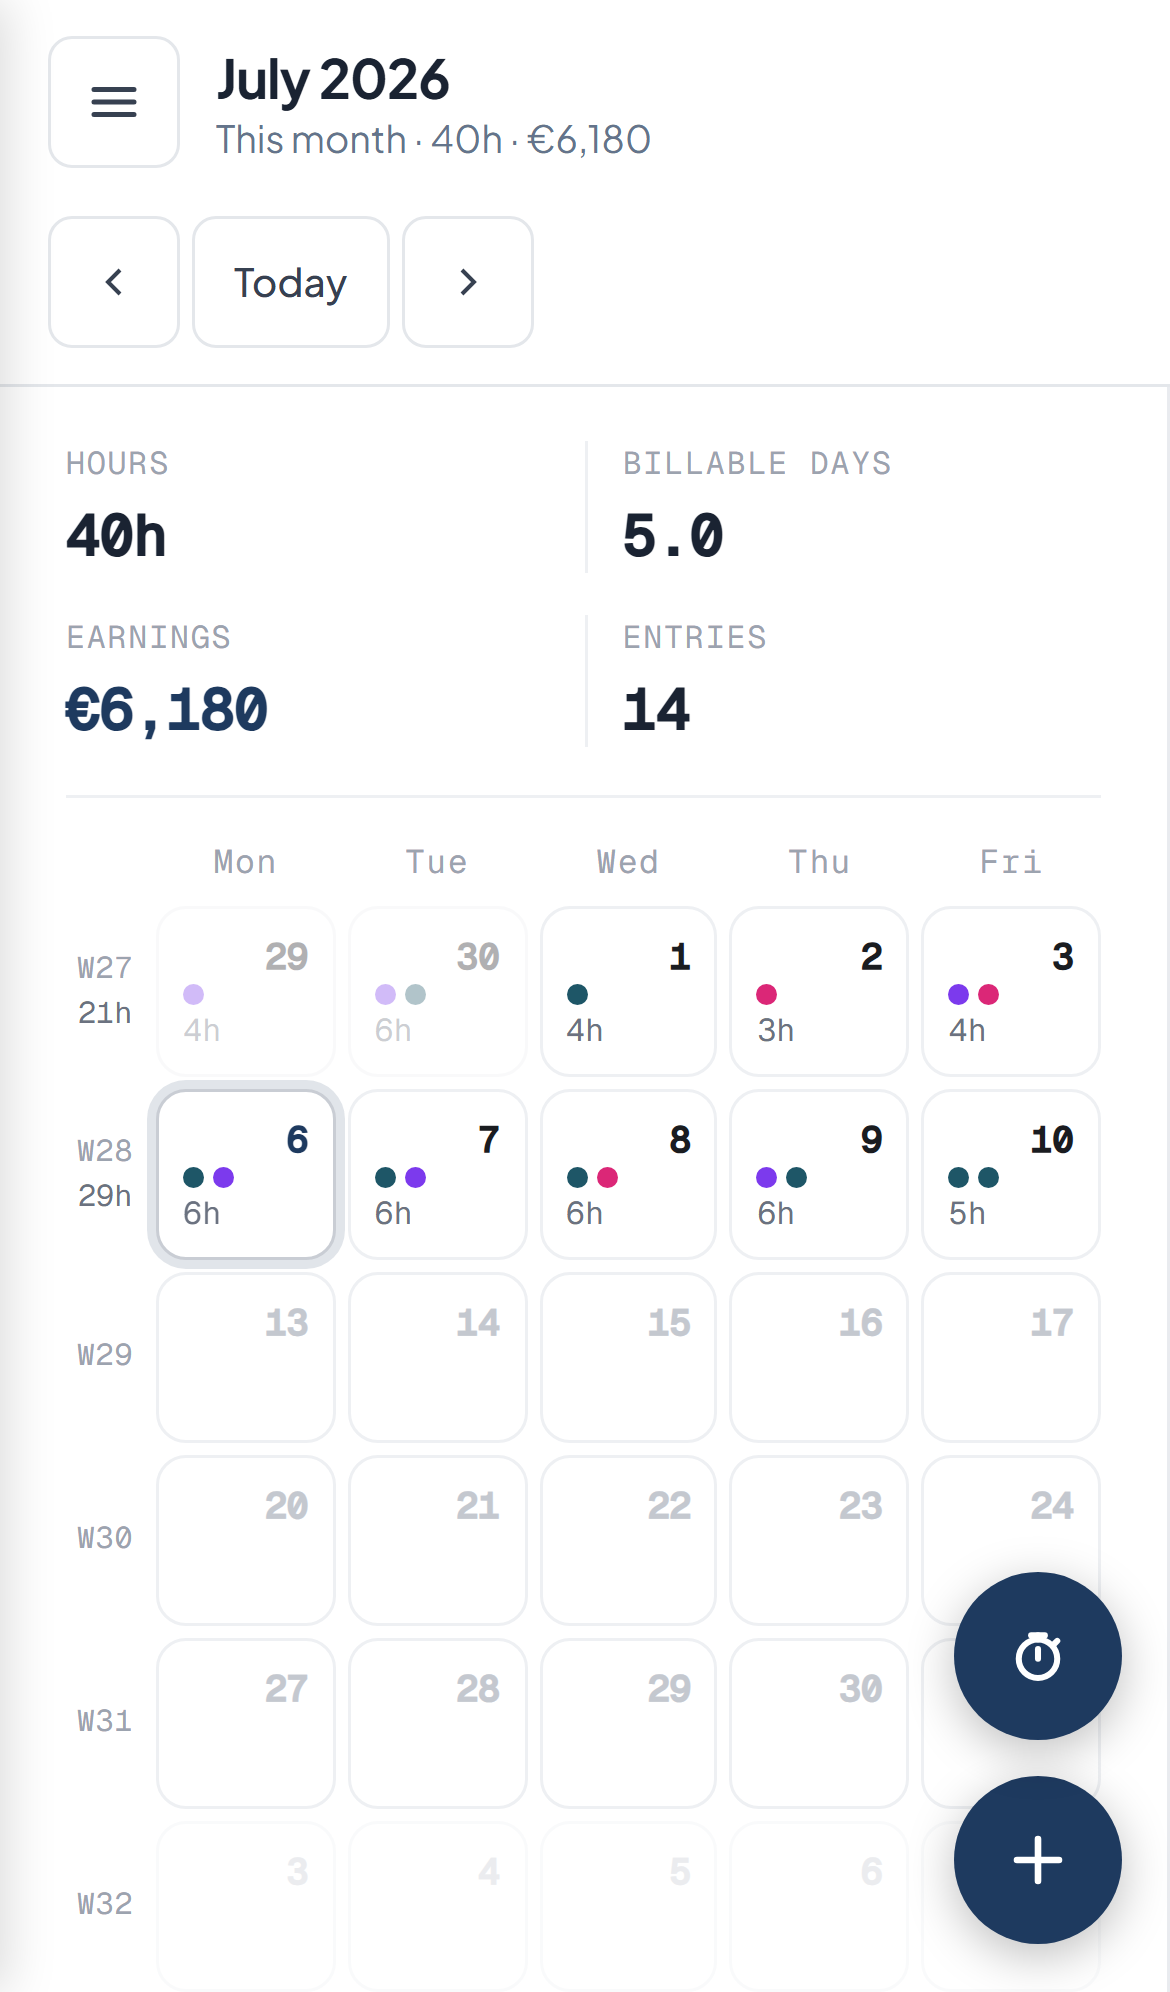Click the W27 week summary

click(105, 990)
